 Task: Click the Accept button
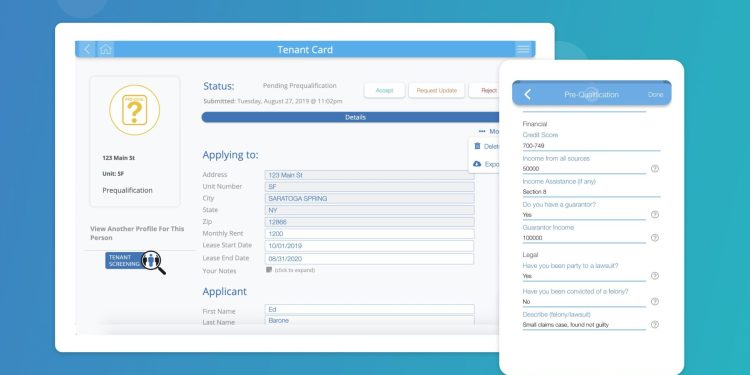point(385,90)
